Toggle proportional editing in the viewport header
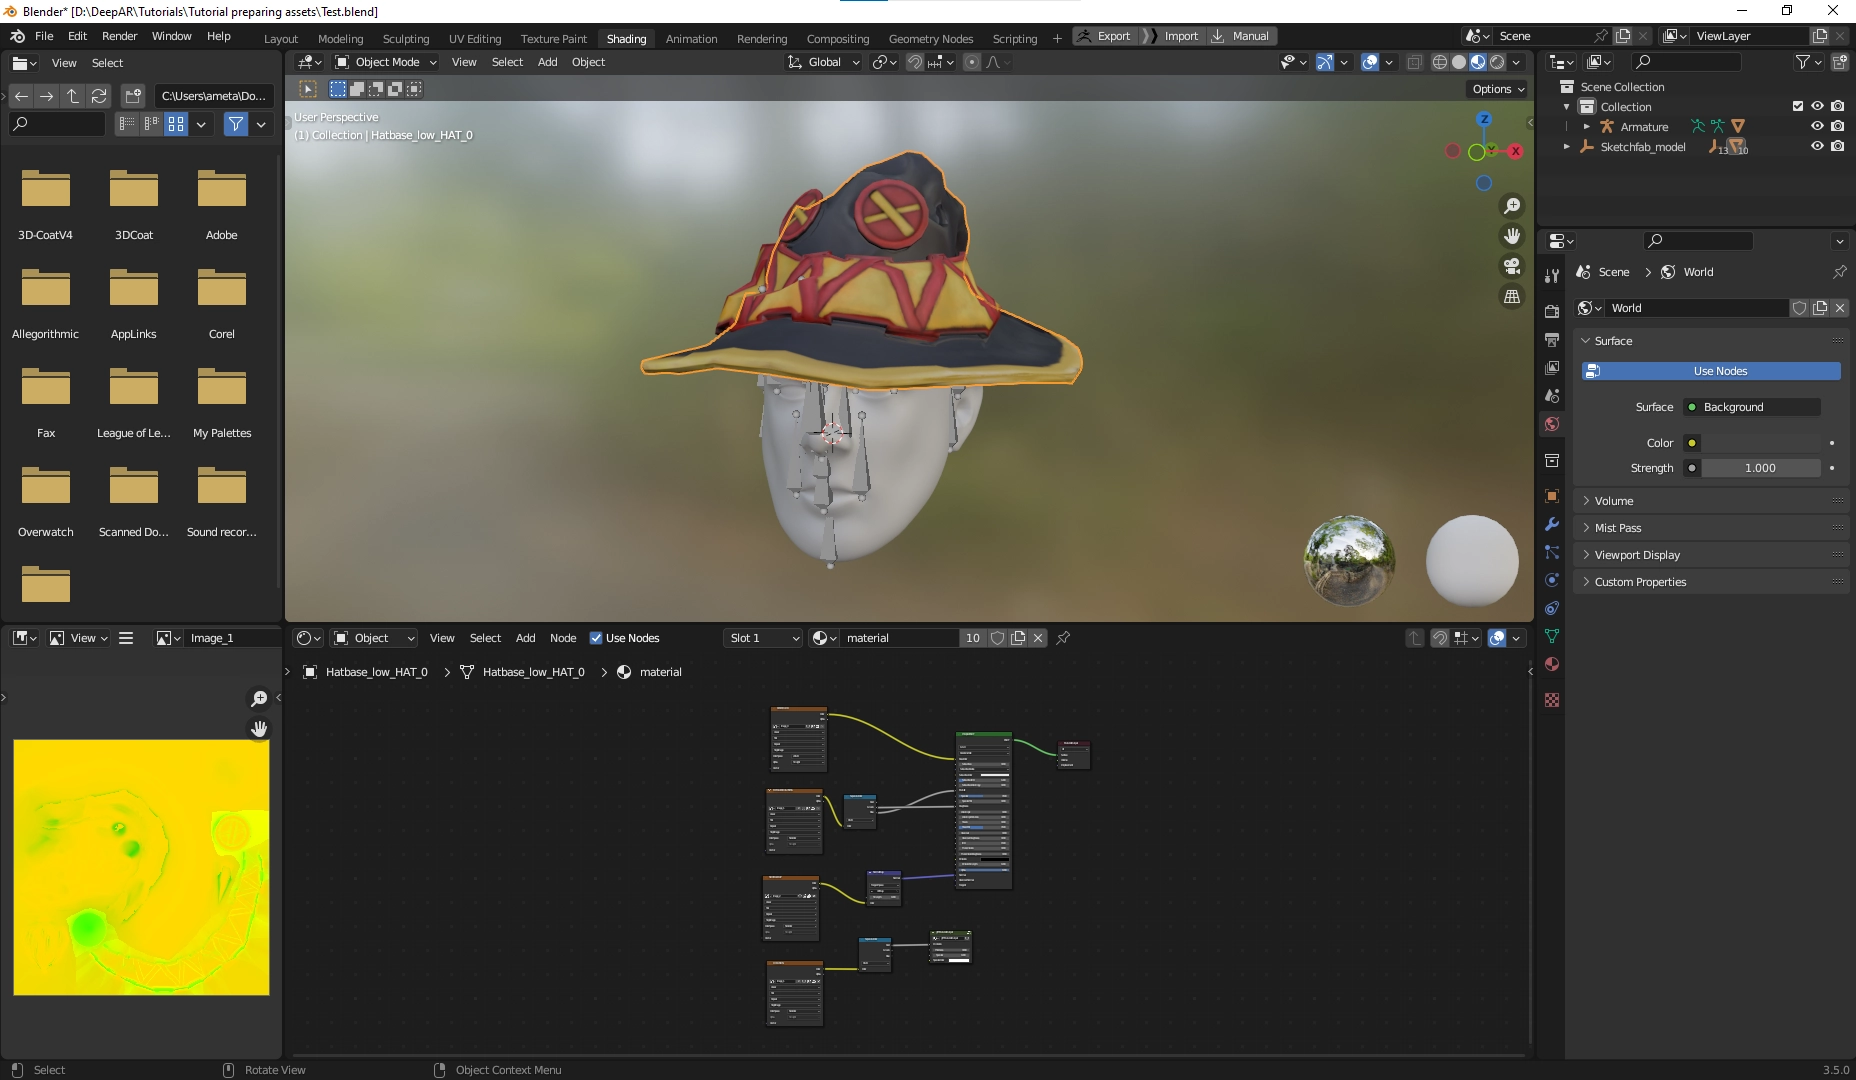This screenshot has height=1080, width=1856. point(971,62)
